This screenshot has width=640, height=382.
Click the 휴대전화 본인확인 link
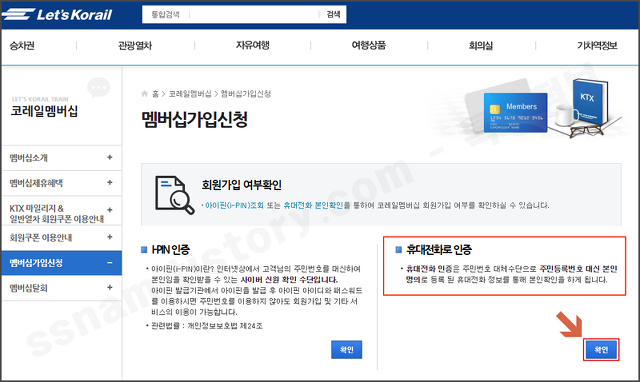[313, 205]
